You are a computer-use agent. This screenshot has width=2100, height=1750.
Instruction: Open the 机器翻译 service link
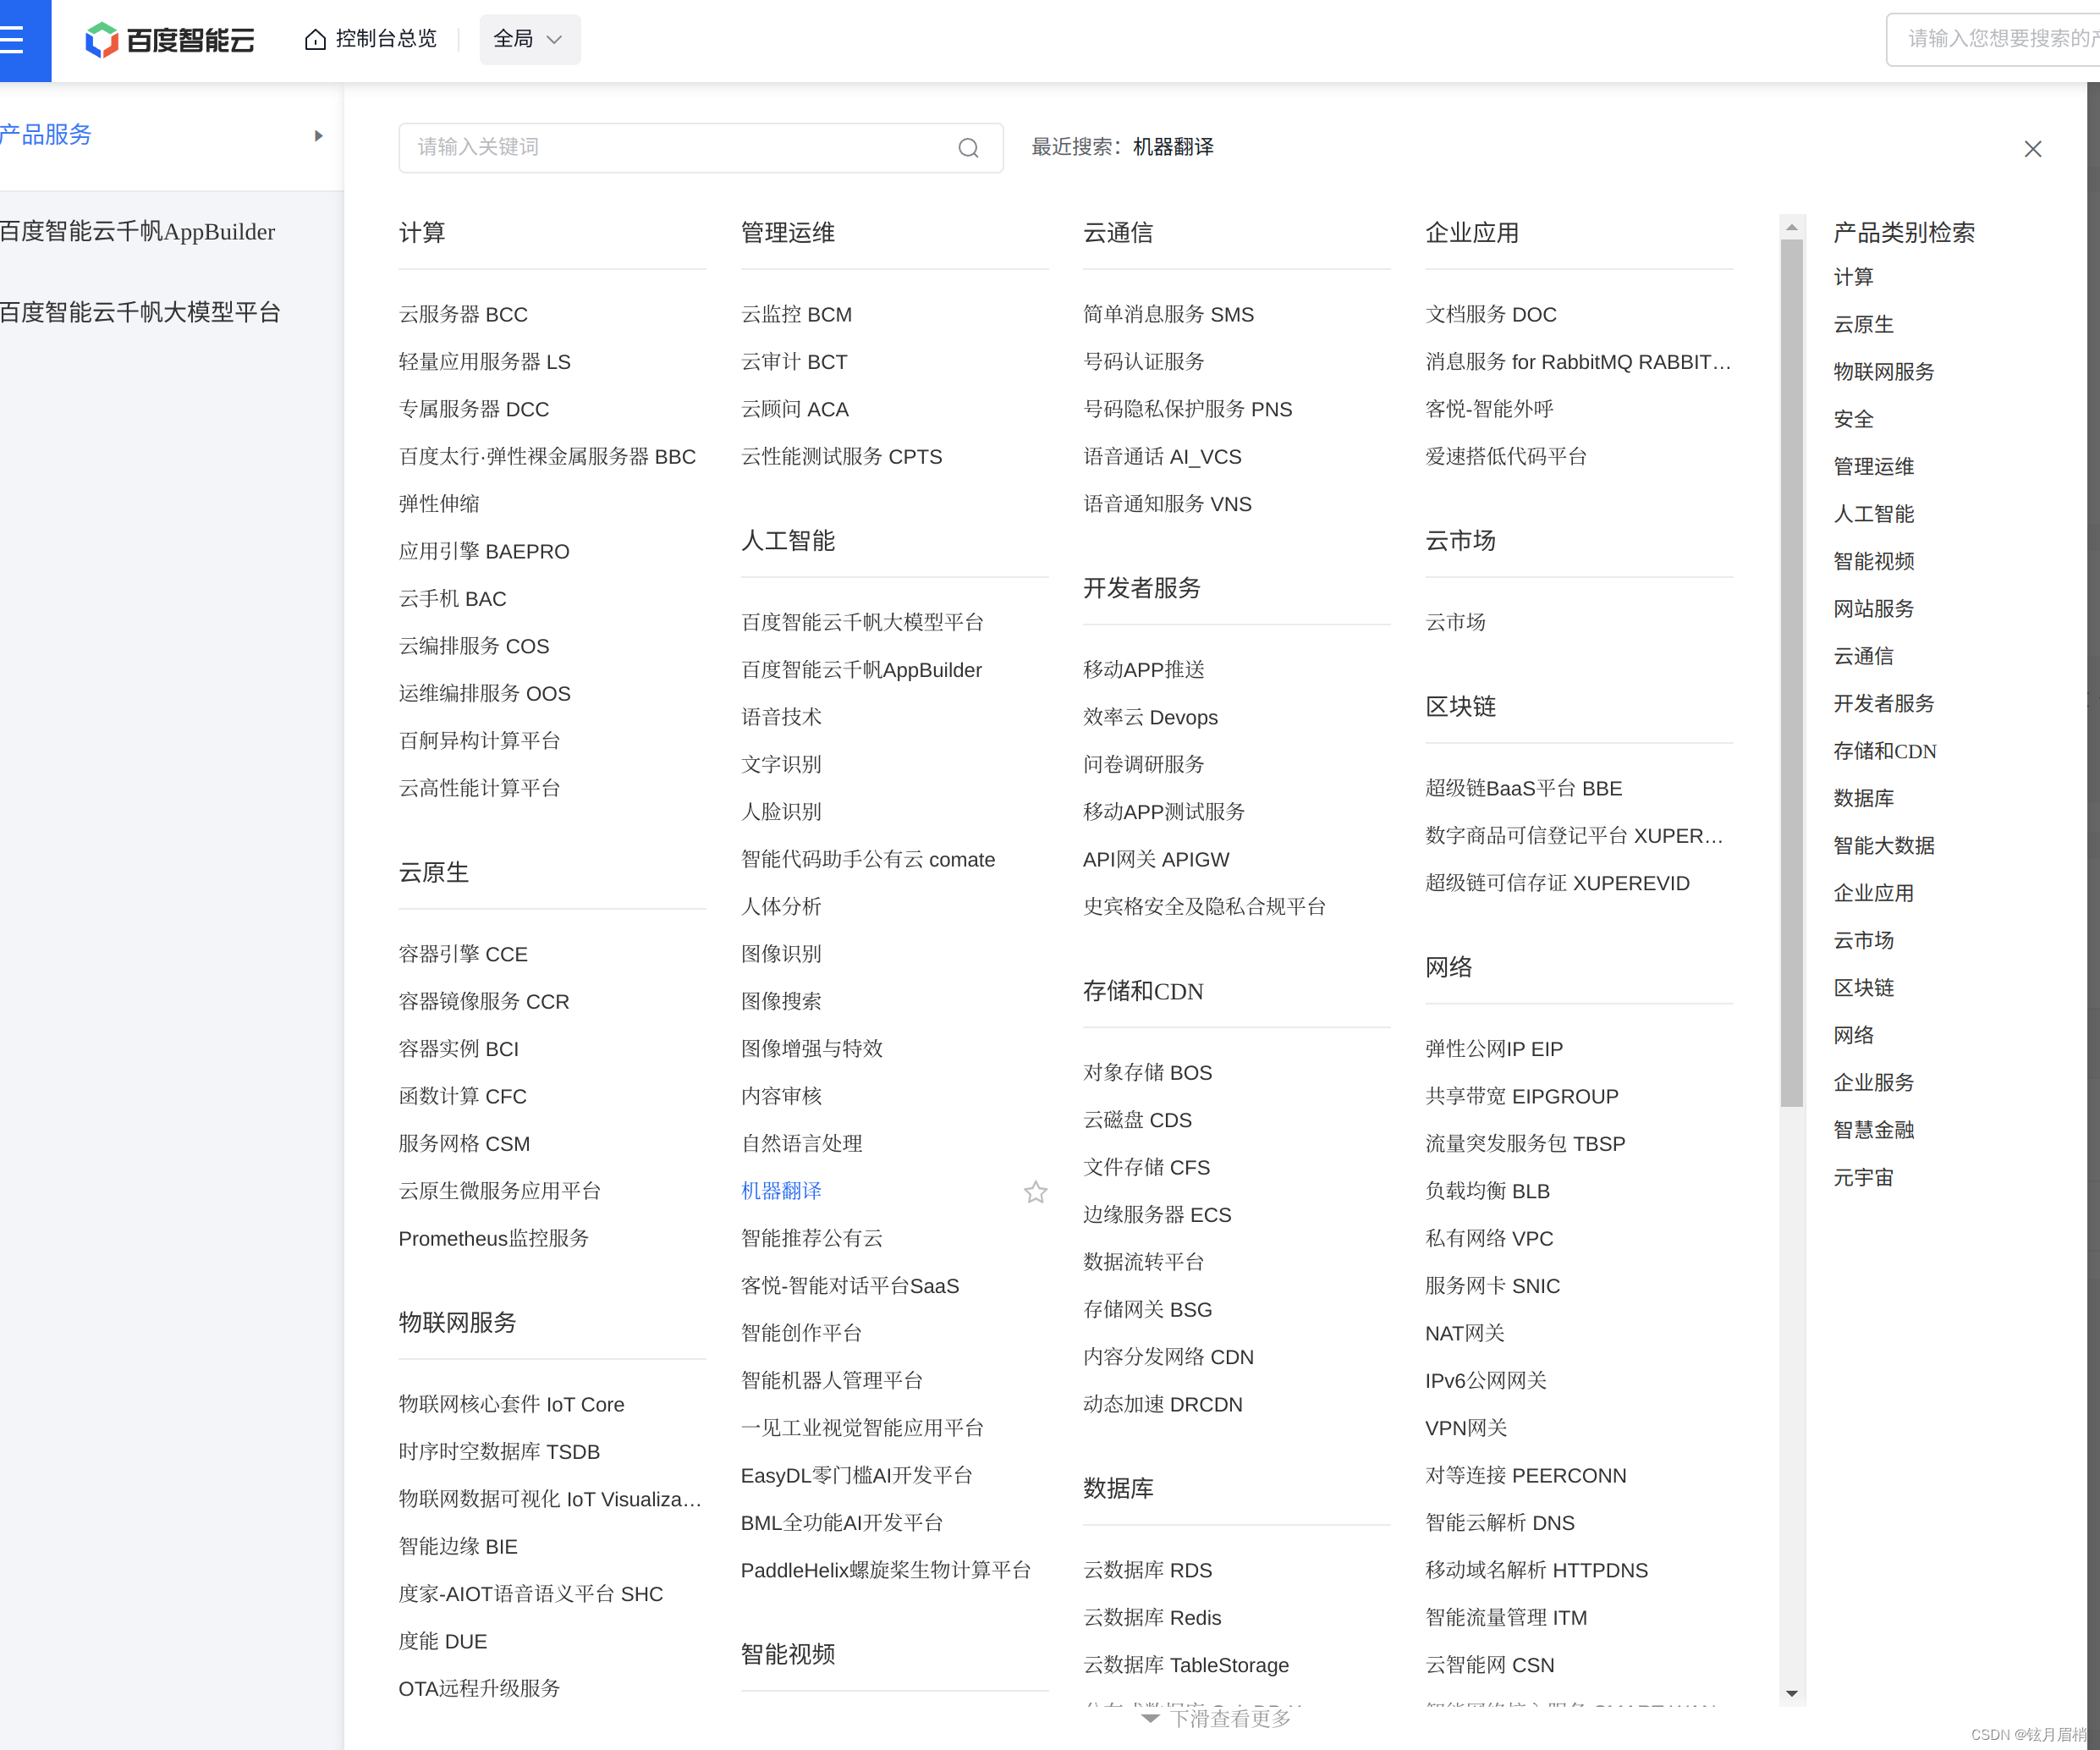[780, 1191]
